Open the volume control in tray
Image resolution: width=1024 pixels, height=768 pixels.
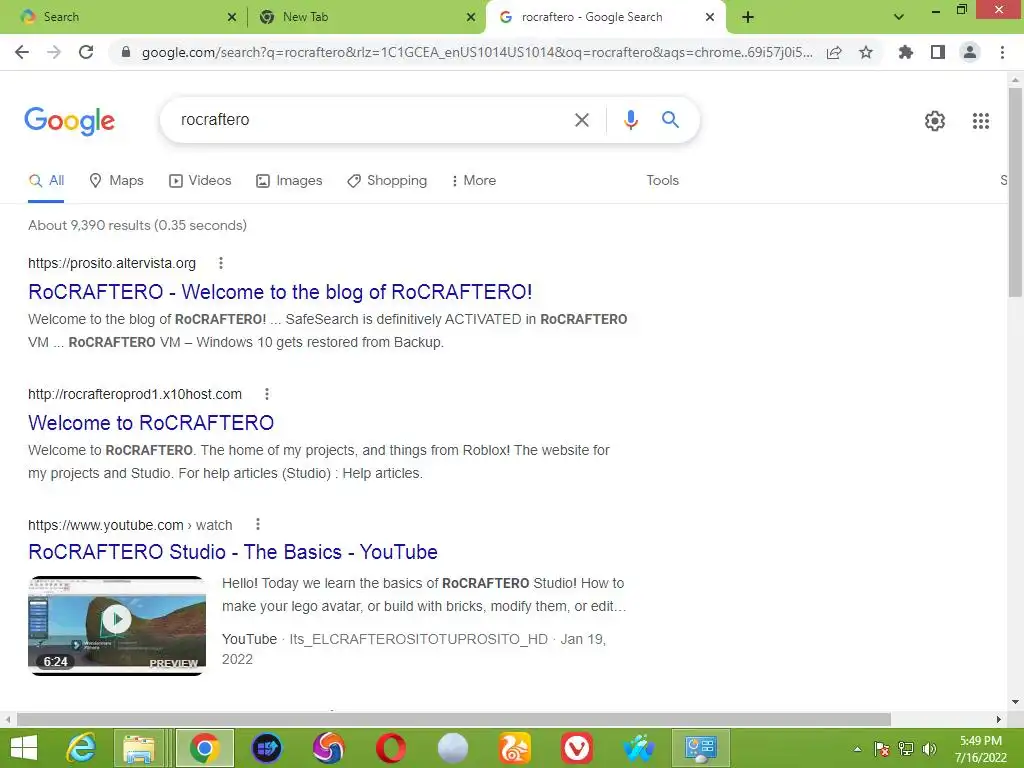click(x=929, y=749)
